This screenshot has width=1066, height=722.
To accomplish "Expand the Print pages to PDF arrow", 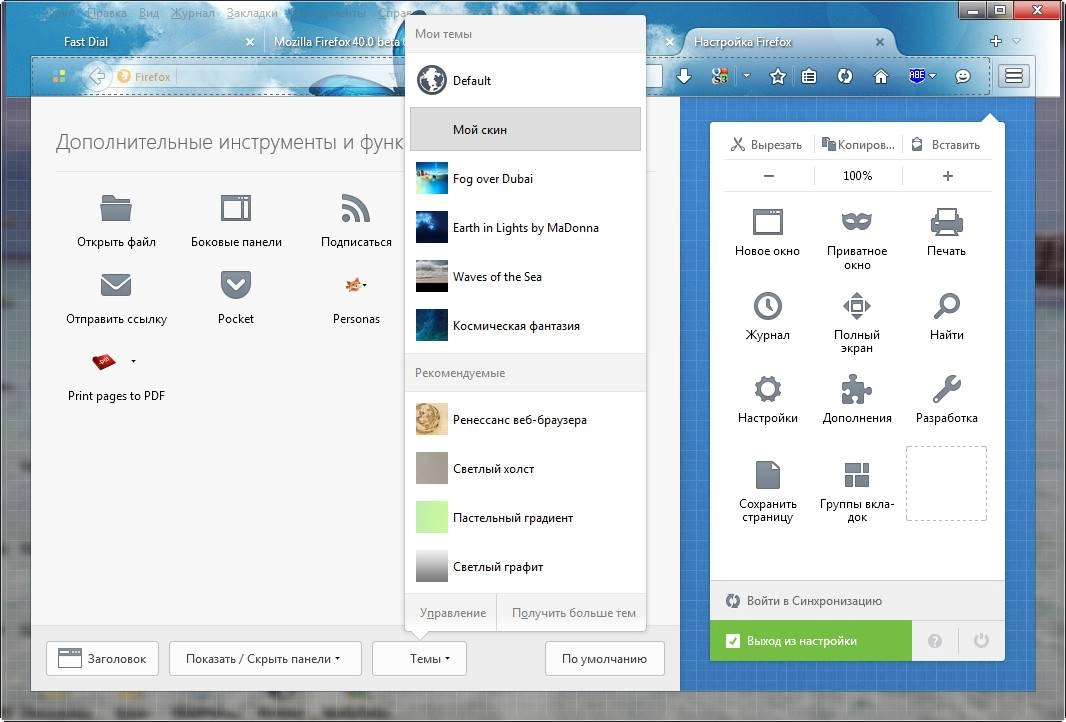I will pyautogui.click(x=133, y=361).
